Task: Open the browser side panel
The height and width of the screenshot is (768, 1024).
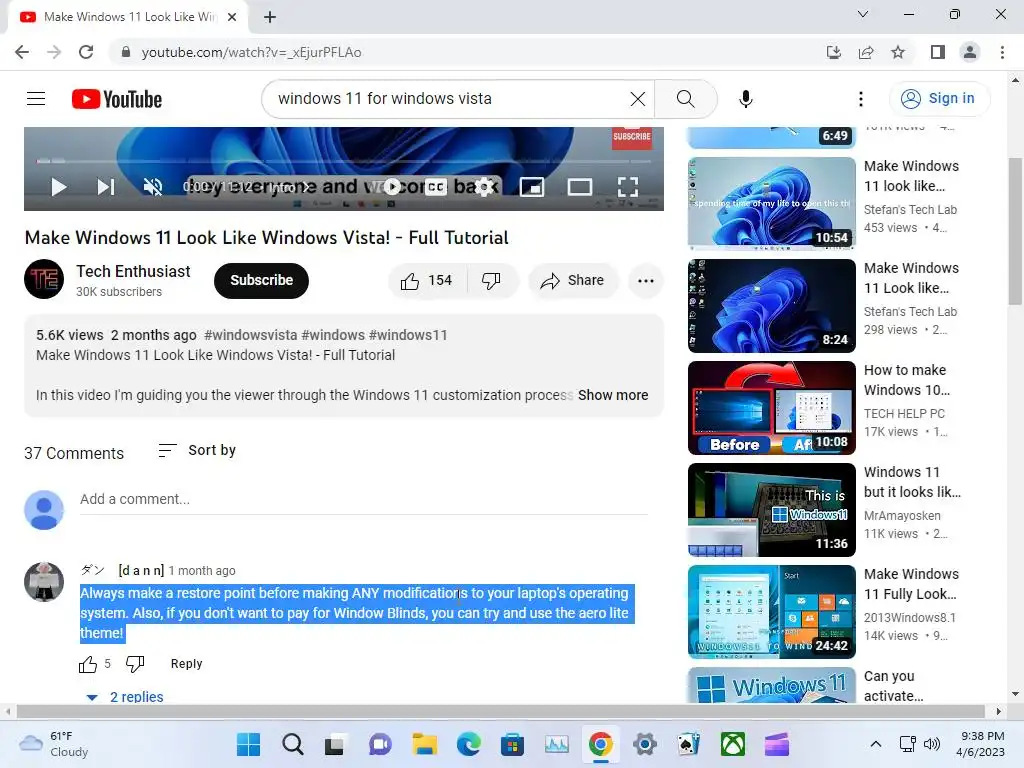Action: pos(938,52)
